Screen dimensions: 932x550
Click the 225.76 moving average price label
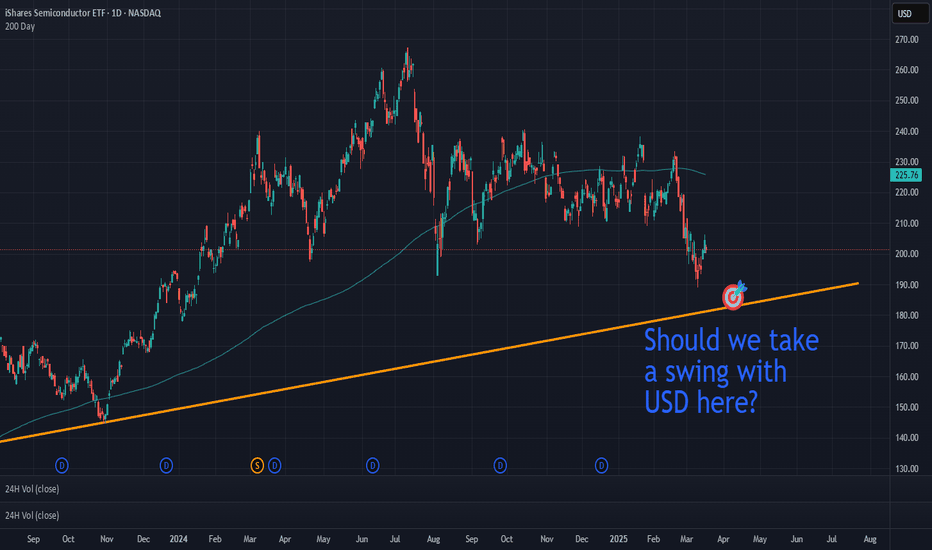pyautogui.click(x=906, y=175)
